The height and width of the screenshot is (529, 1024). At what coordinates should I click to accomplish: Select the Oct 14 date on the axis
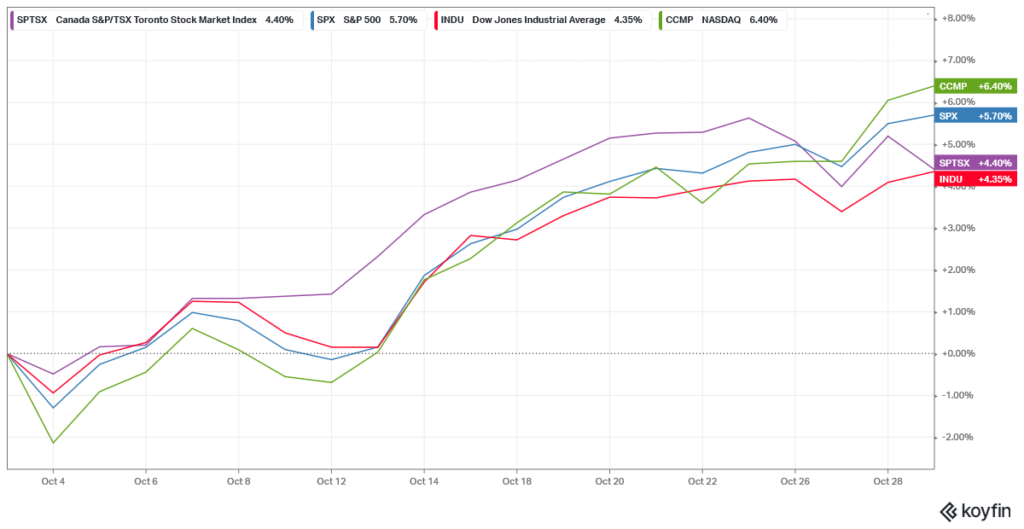424,481
